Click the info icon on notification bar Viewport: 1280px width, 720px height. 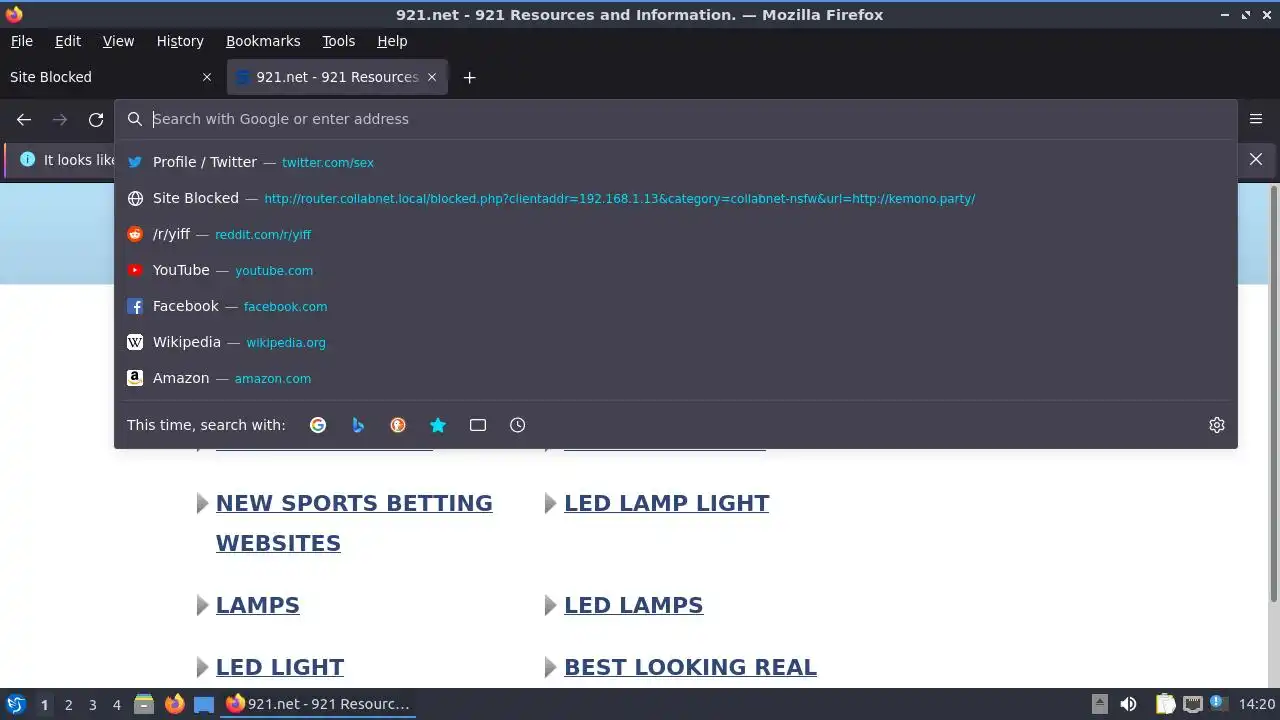27,159
